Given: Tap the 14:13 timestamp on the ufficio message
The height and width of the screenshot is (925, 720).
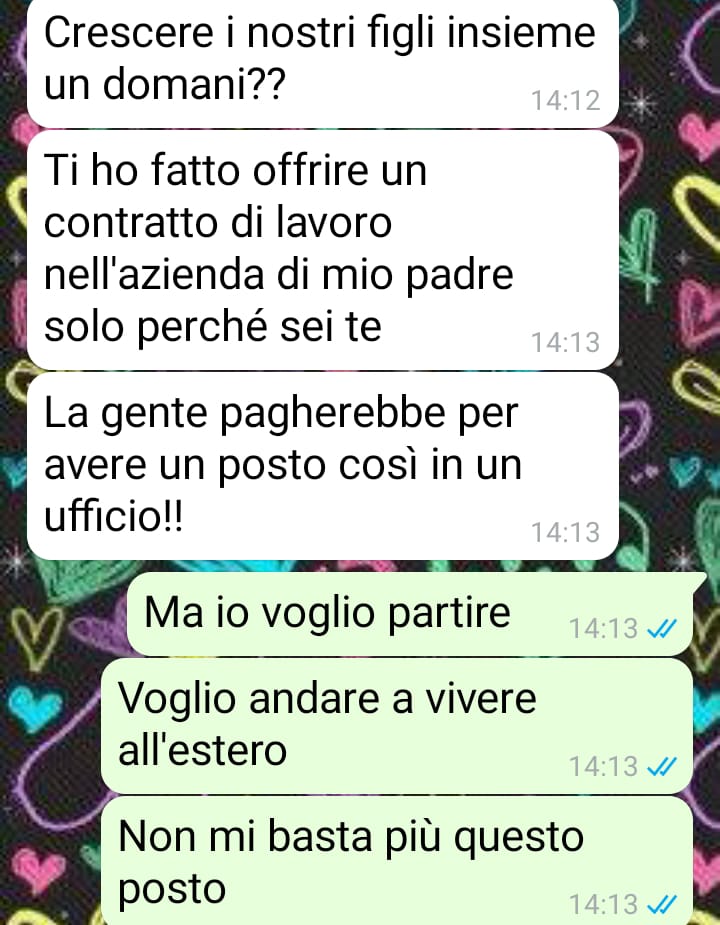Looking at the screenshot, I should pyautogui.click(x=565, y=533).
